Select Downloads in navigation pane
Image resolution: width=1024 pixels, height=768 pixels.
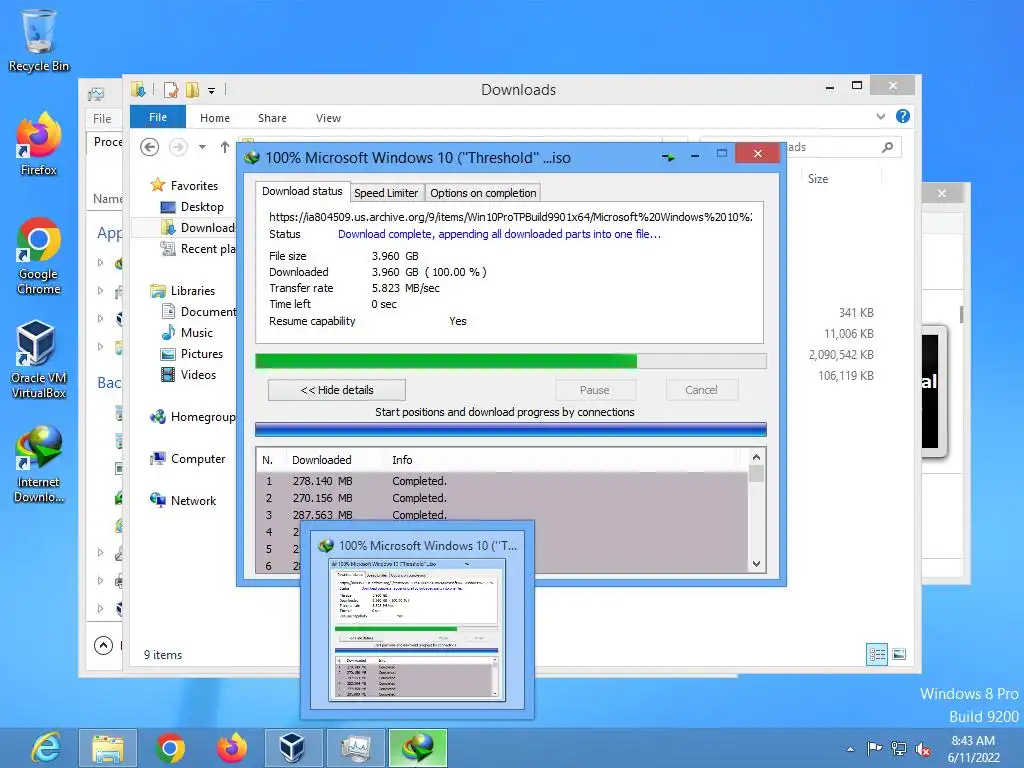click(x=198, y=228)
